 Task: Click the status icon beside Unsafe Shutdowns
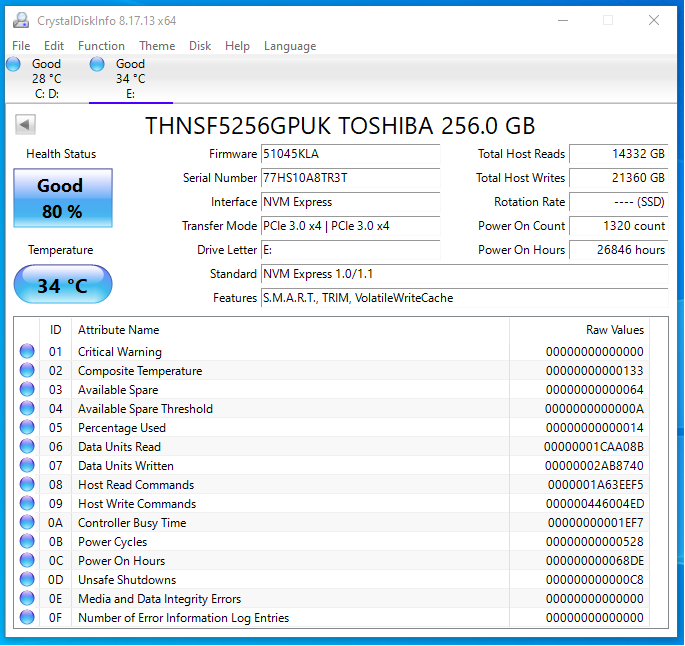click(27, 580)
